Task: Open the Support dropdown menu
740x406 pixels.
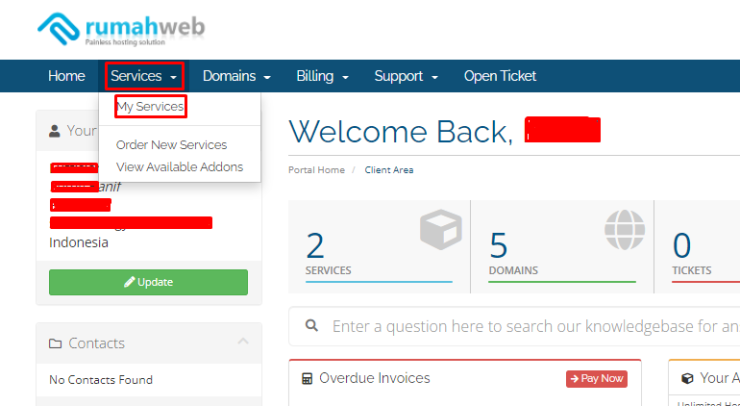Action: 406,76
